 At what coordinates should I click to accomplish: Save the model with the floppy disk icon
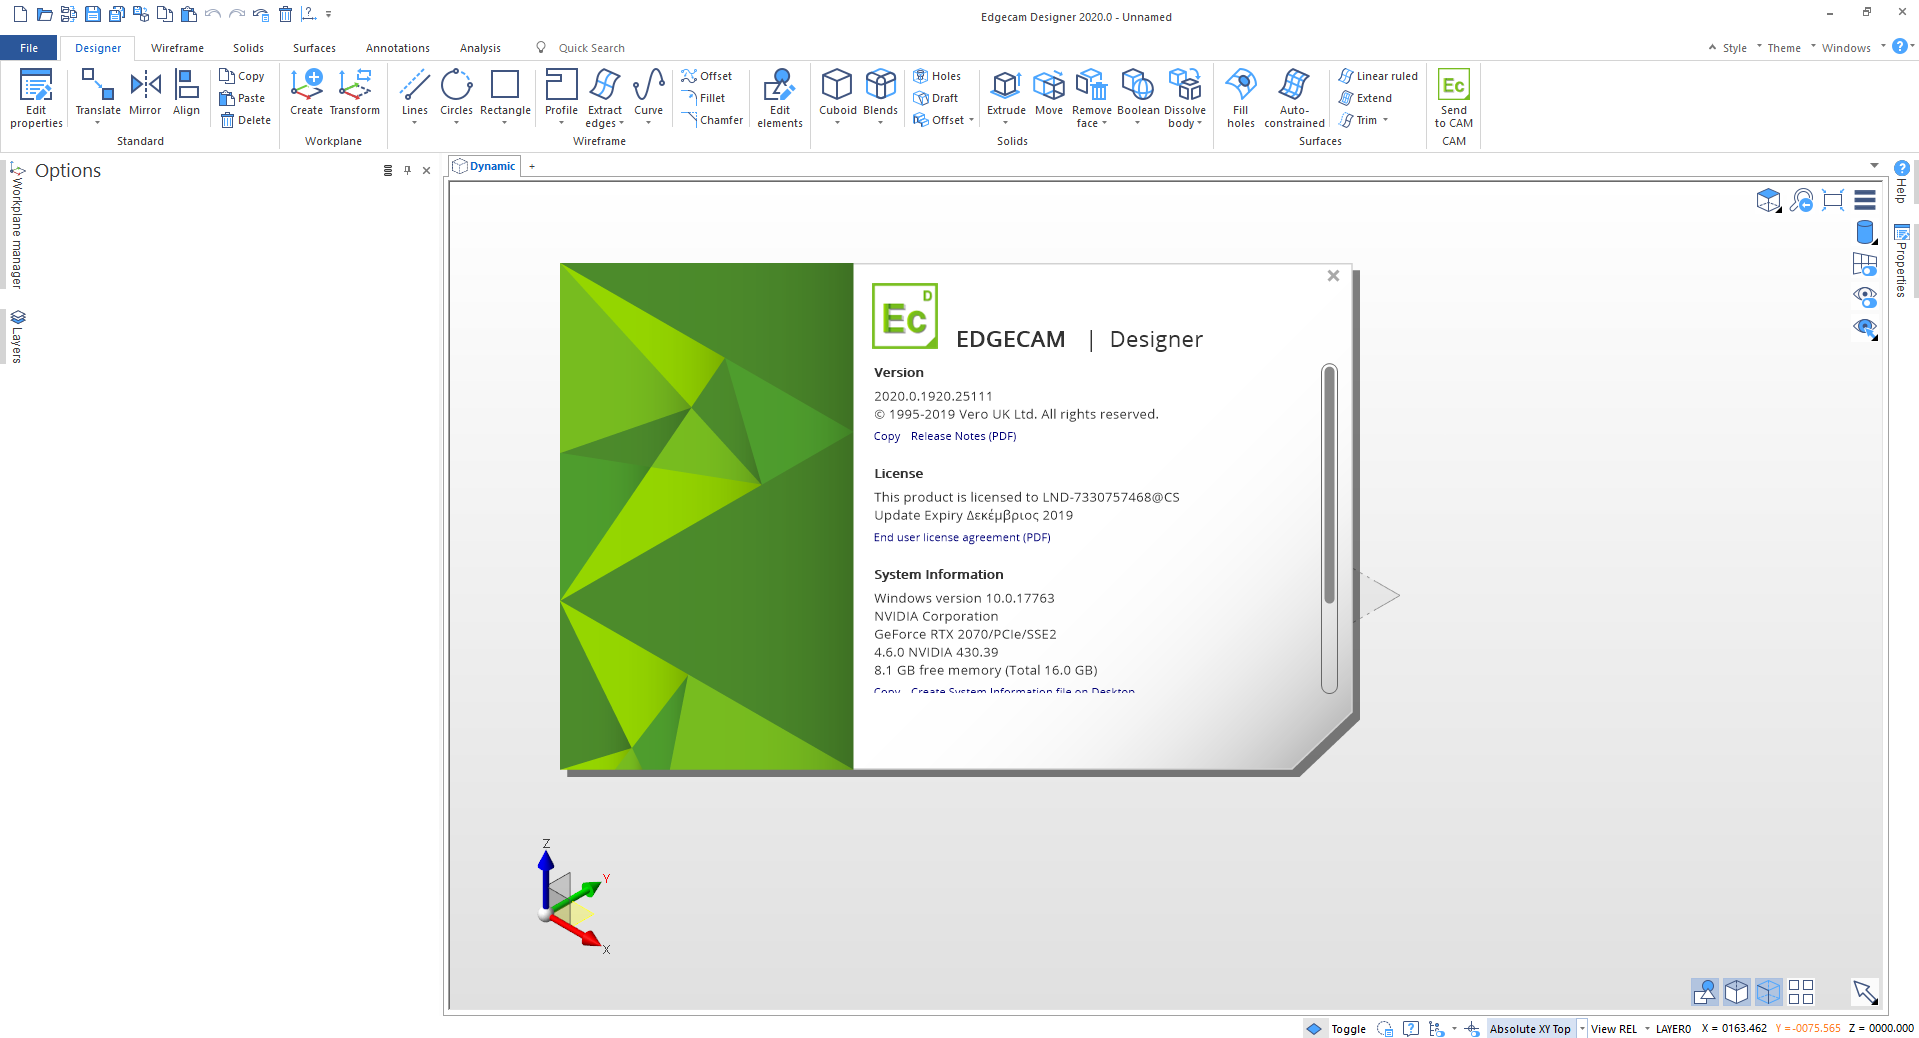pyautogui.click(x=92, y=14)
